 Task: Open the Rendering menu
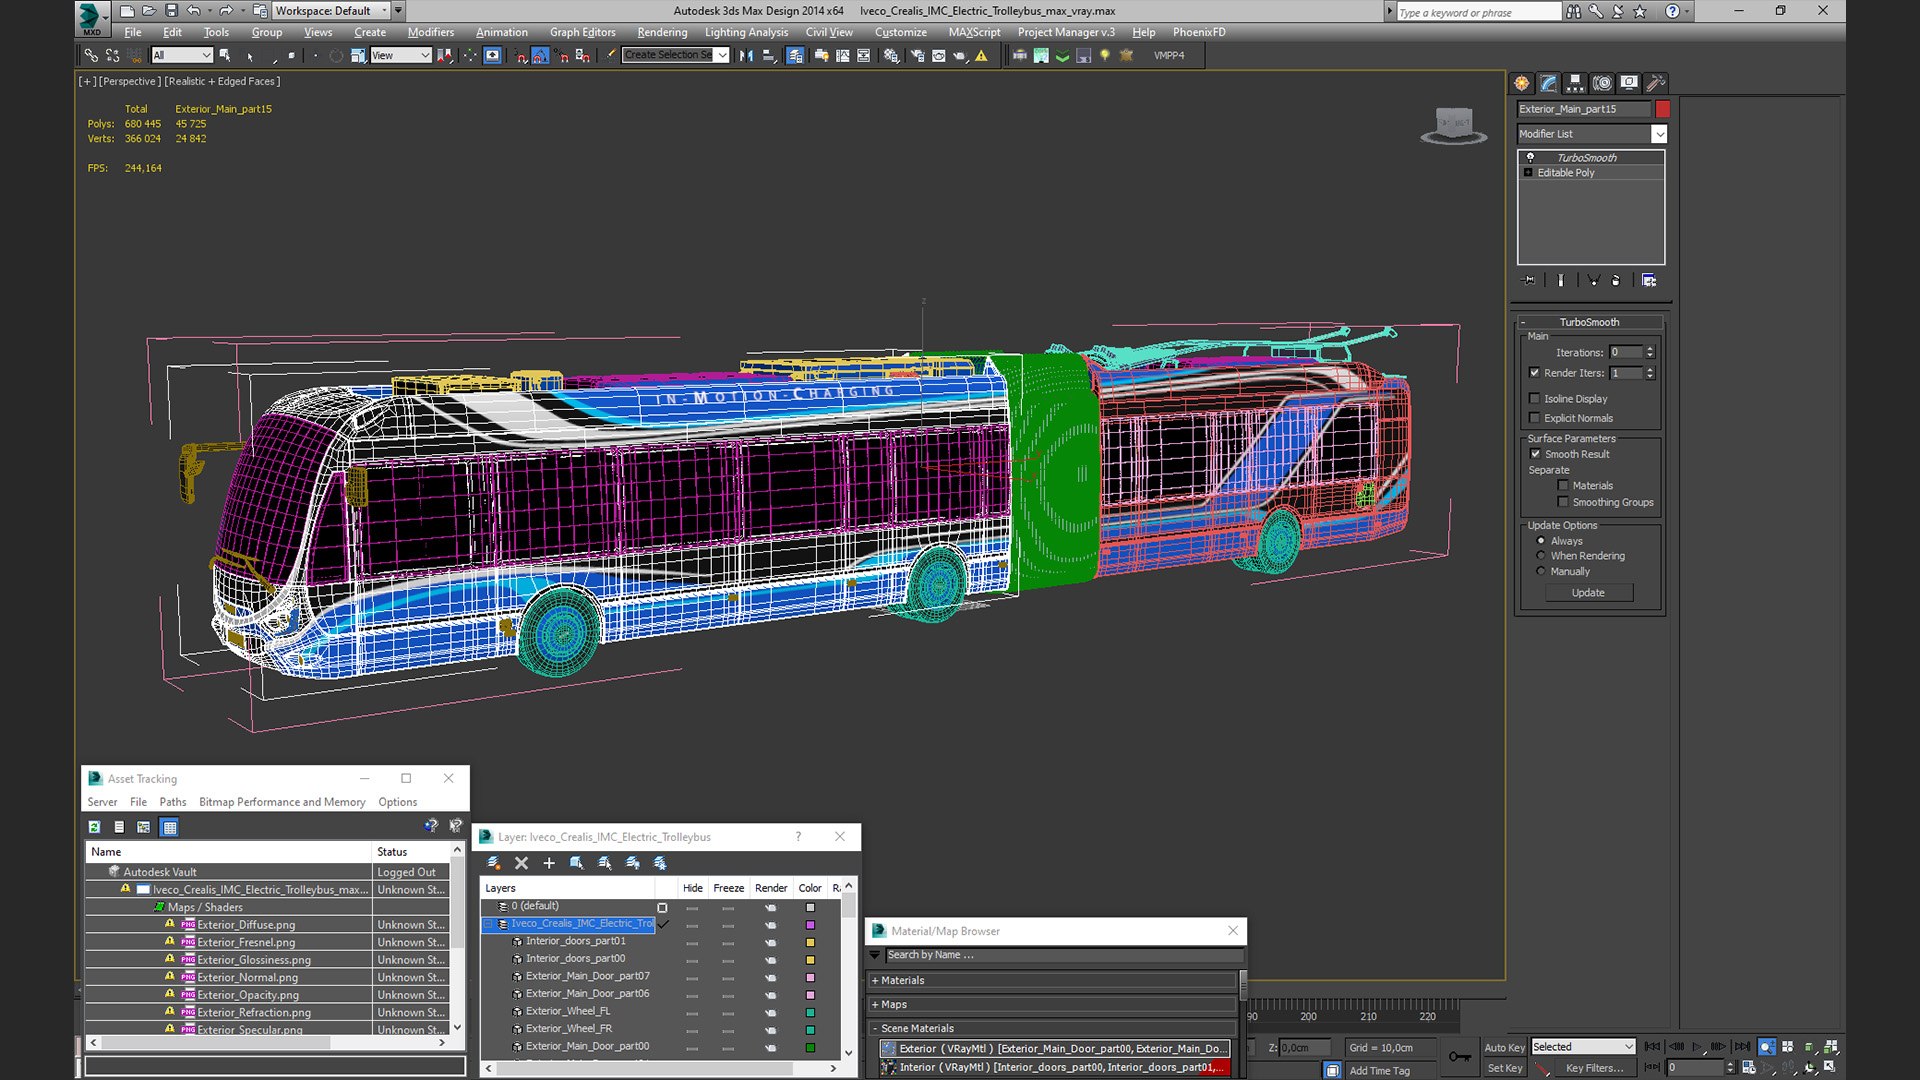tap(662, 32)
